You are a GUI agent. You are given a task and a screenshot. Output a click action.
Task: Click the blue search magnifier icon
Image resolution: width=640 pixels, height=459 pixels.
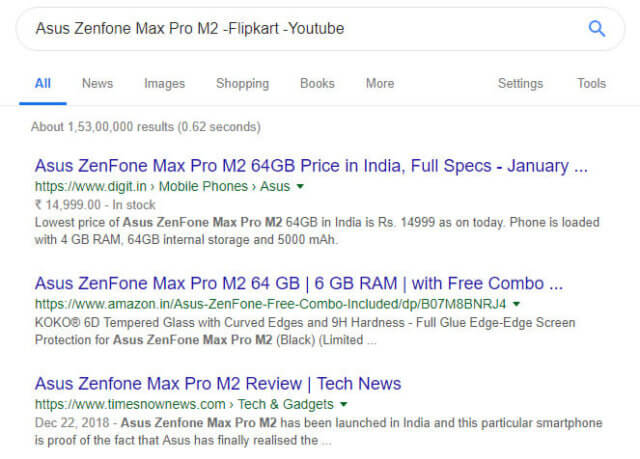pos(596,29)
